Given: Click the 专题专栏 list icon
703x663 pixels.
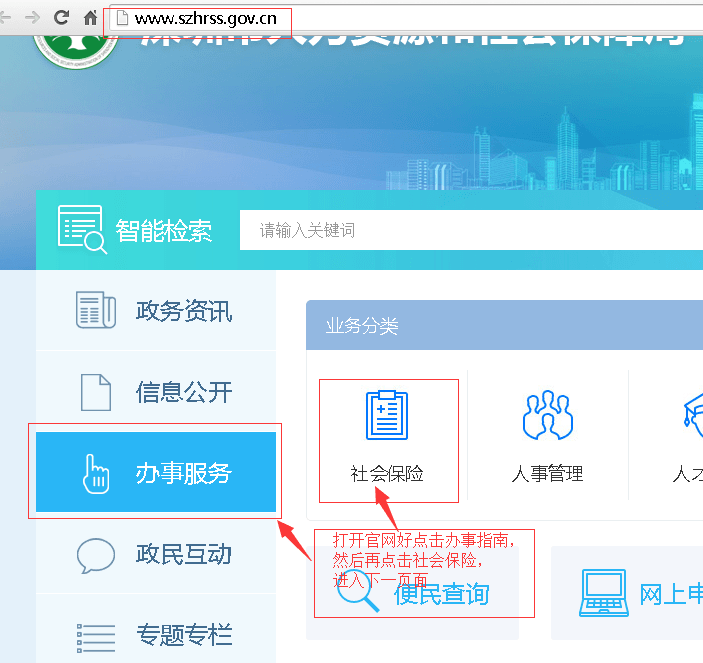Looking at the screenshot, I should (96, 638).
